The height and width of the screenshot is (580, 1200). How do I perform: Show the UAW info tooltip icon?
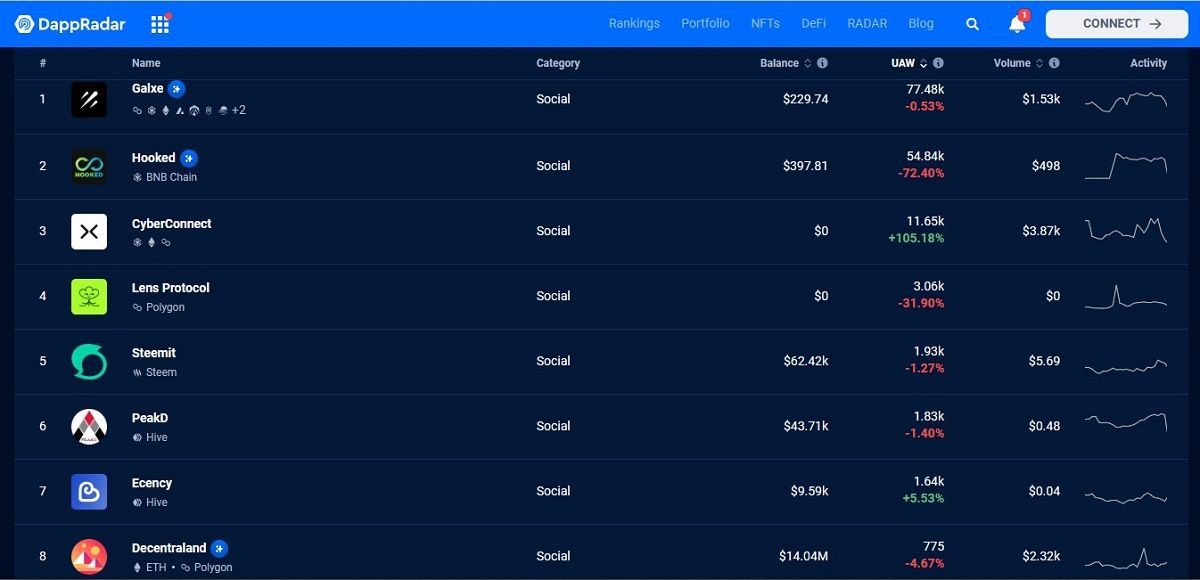tap(938, 63)
